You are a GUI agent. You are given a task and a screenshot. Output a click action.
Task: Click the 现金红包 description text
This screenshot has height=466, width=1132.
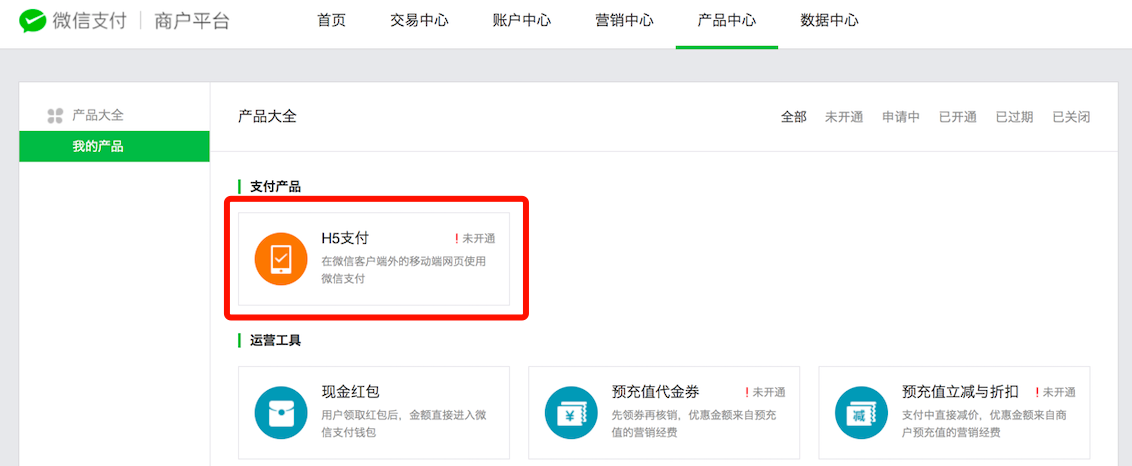pos(404,424)
